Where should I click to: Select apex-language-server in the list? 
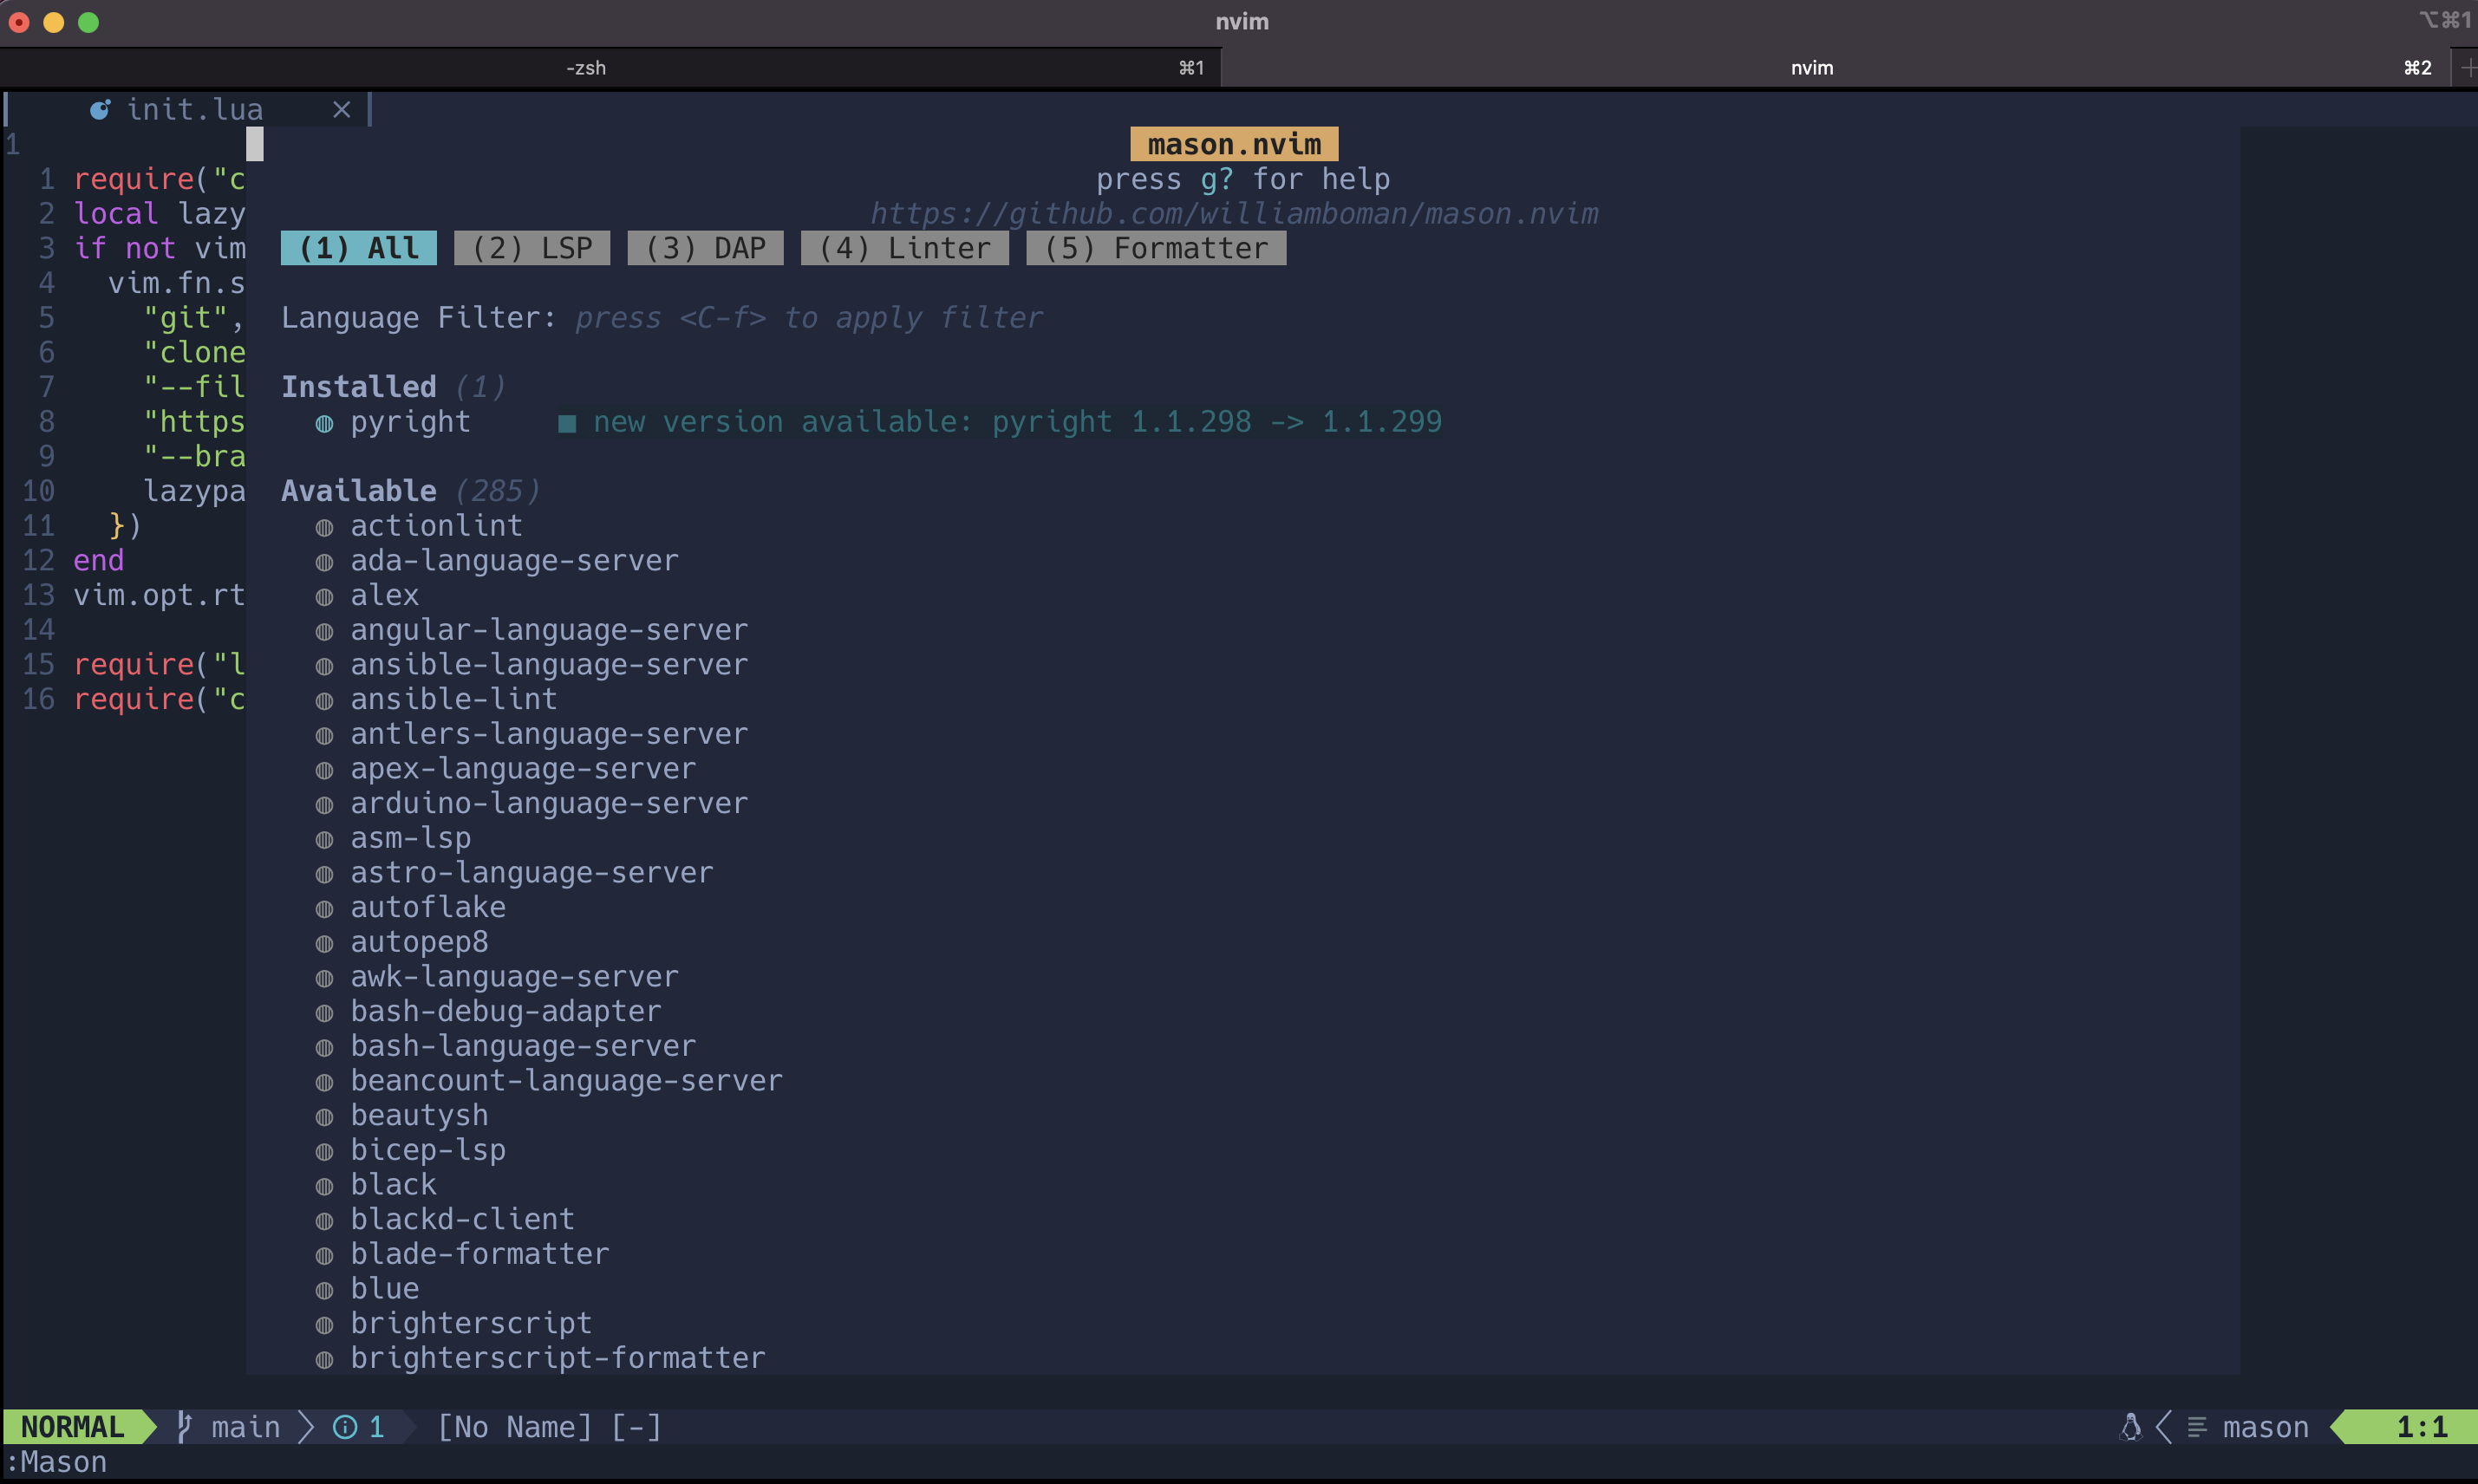point(523,768)
